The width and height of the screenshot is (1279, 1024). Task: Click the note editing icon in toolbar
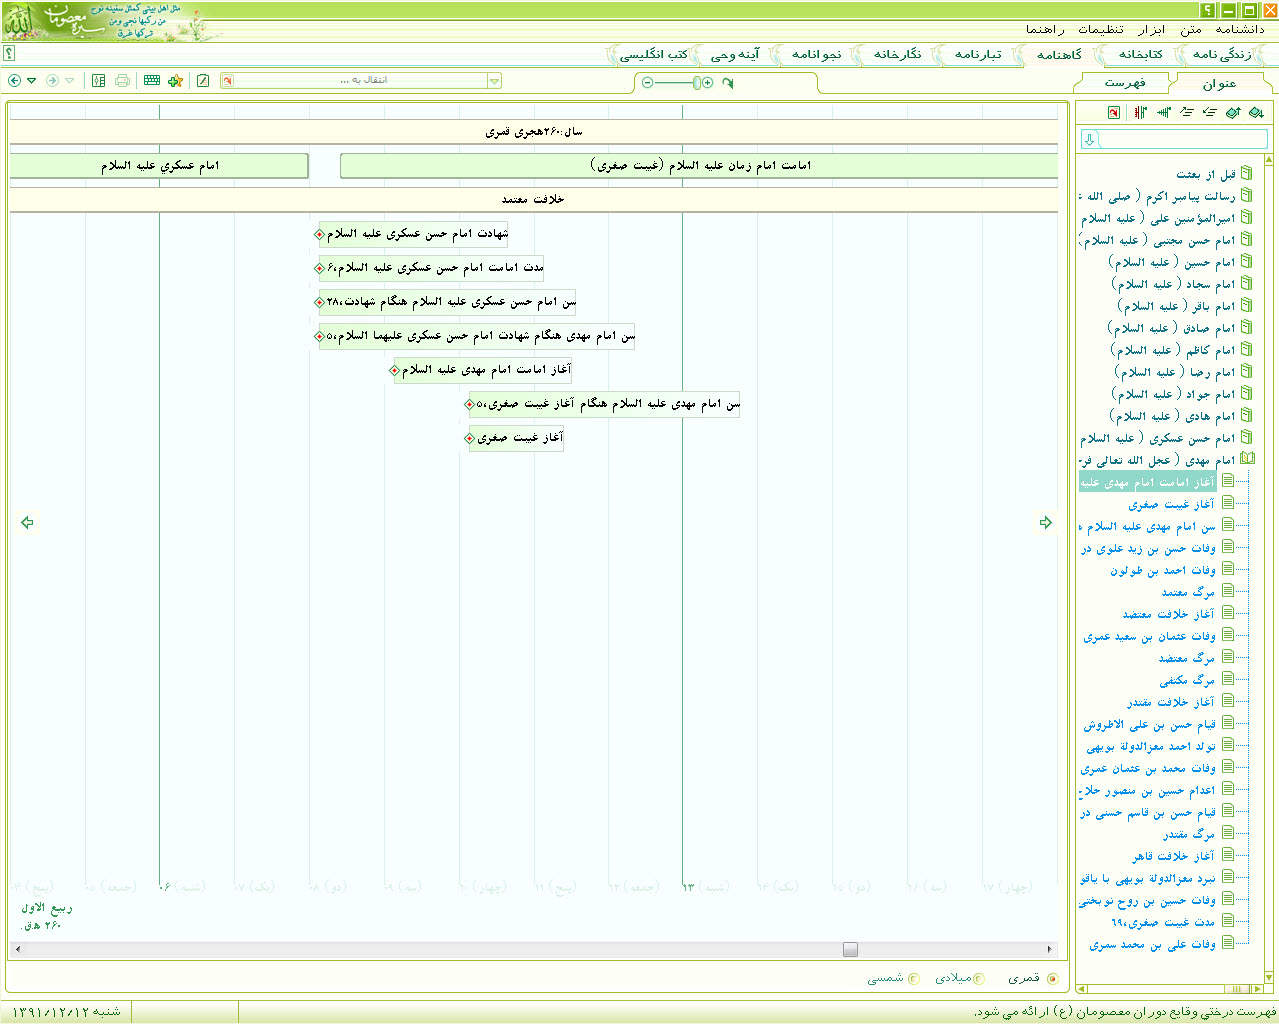(x=203, y=81)
